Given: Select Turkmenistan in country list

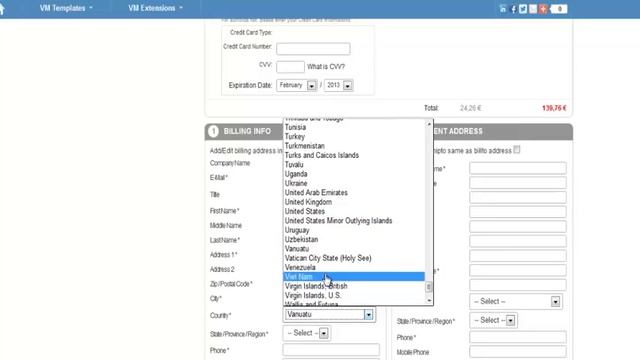Looking at the screenshot, I should click(354, 146).
